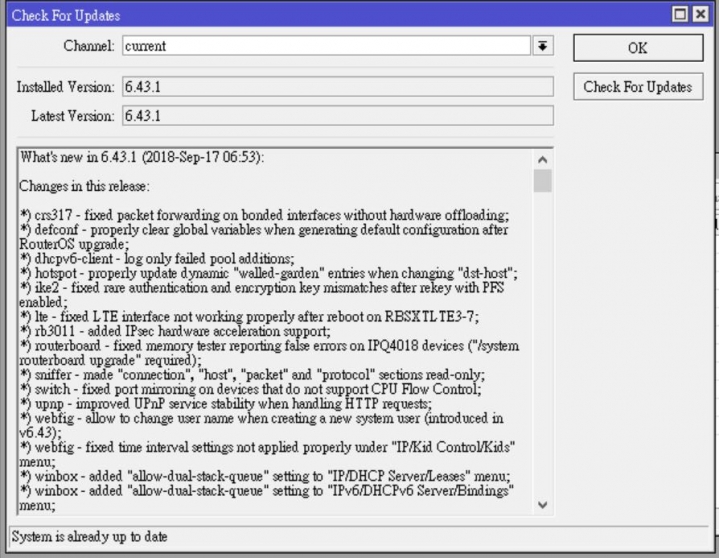The height and width of the screenshot is (558, 720).
Task: Click the changelog scroll up arrow
Action: click(x=543, y=159)
